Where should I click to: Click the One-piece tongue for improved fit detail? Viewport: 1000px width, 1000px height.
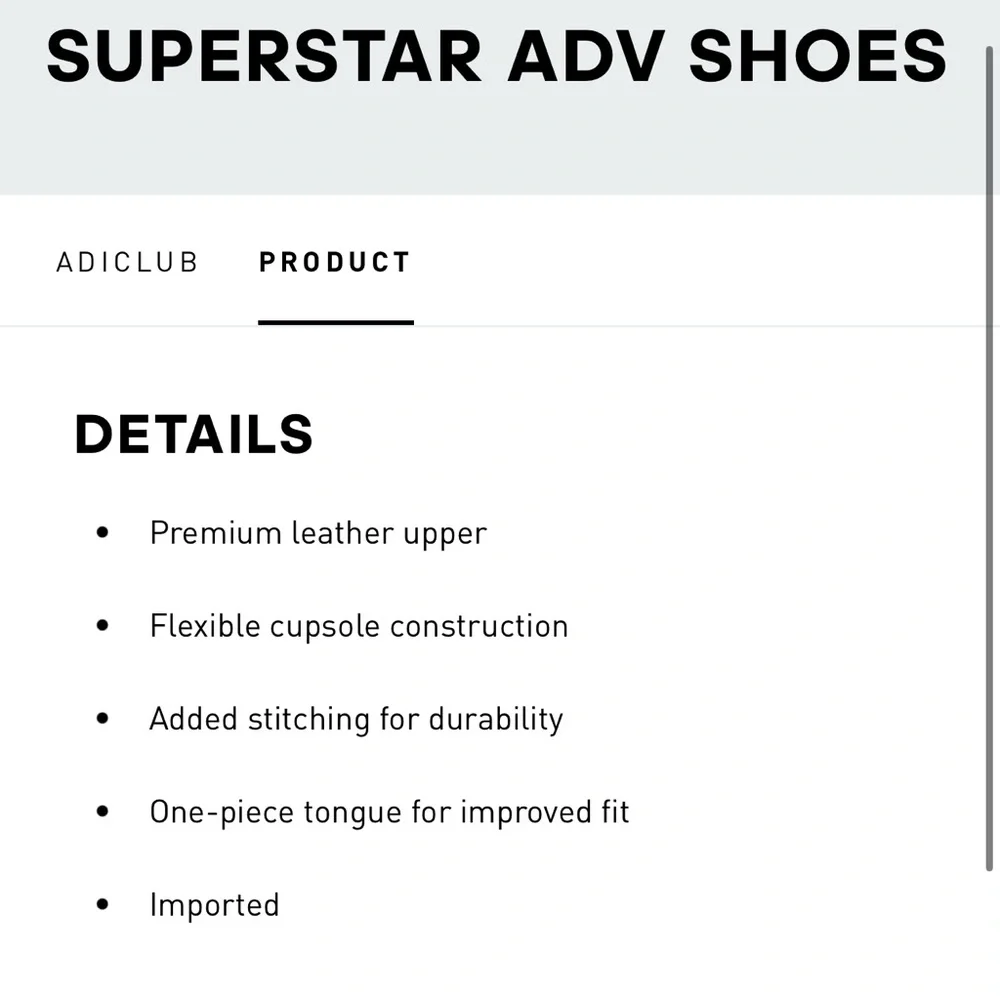coord(389,811)
